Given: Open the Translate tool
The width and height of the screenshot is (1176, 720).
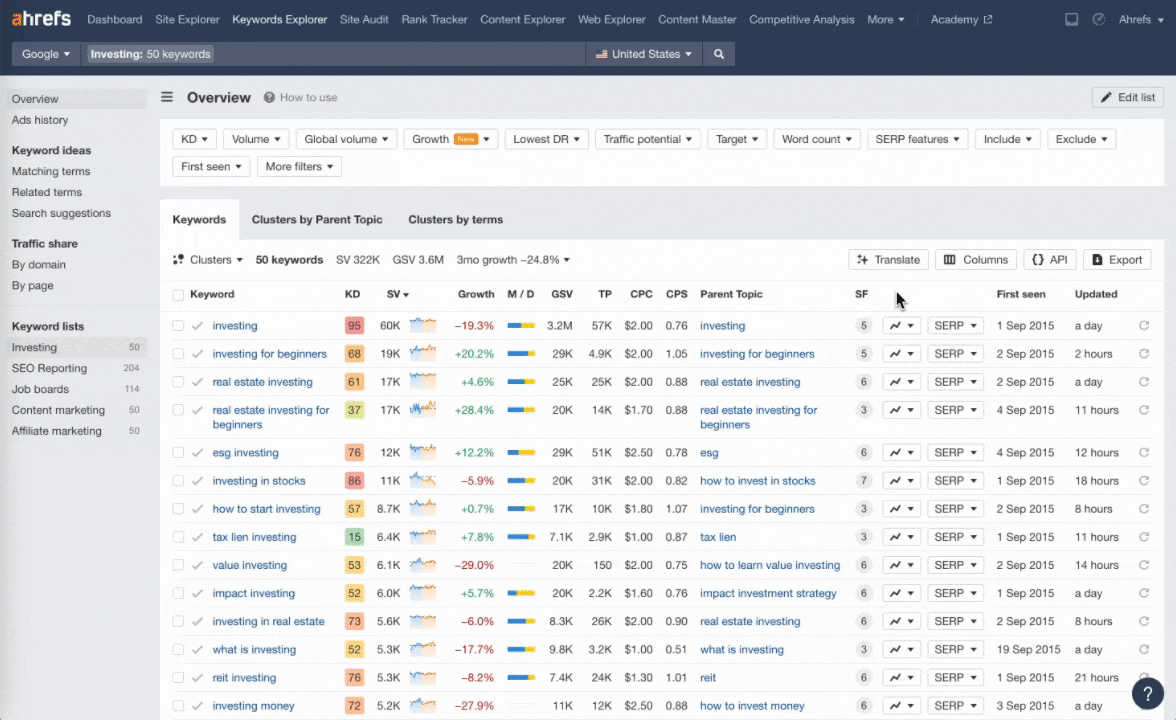Looking at the screenshot, I should click(x=887, y=259).
